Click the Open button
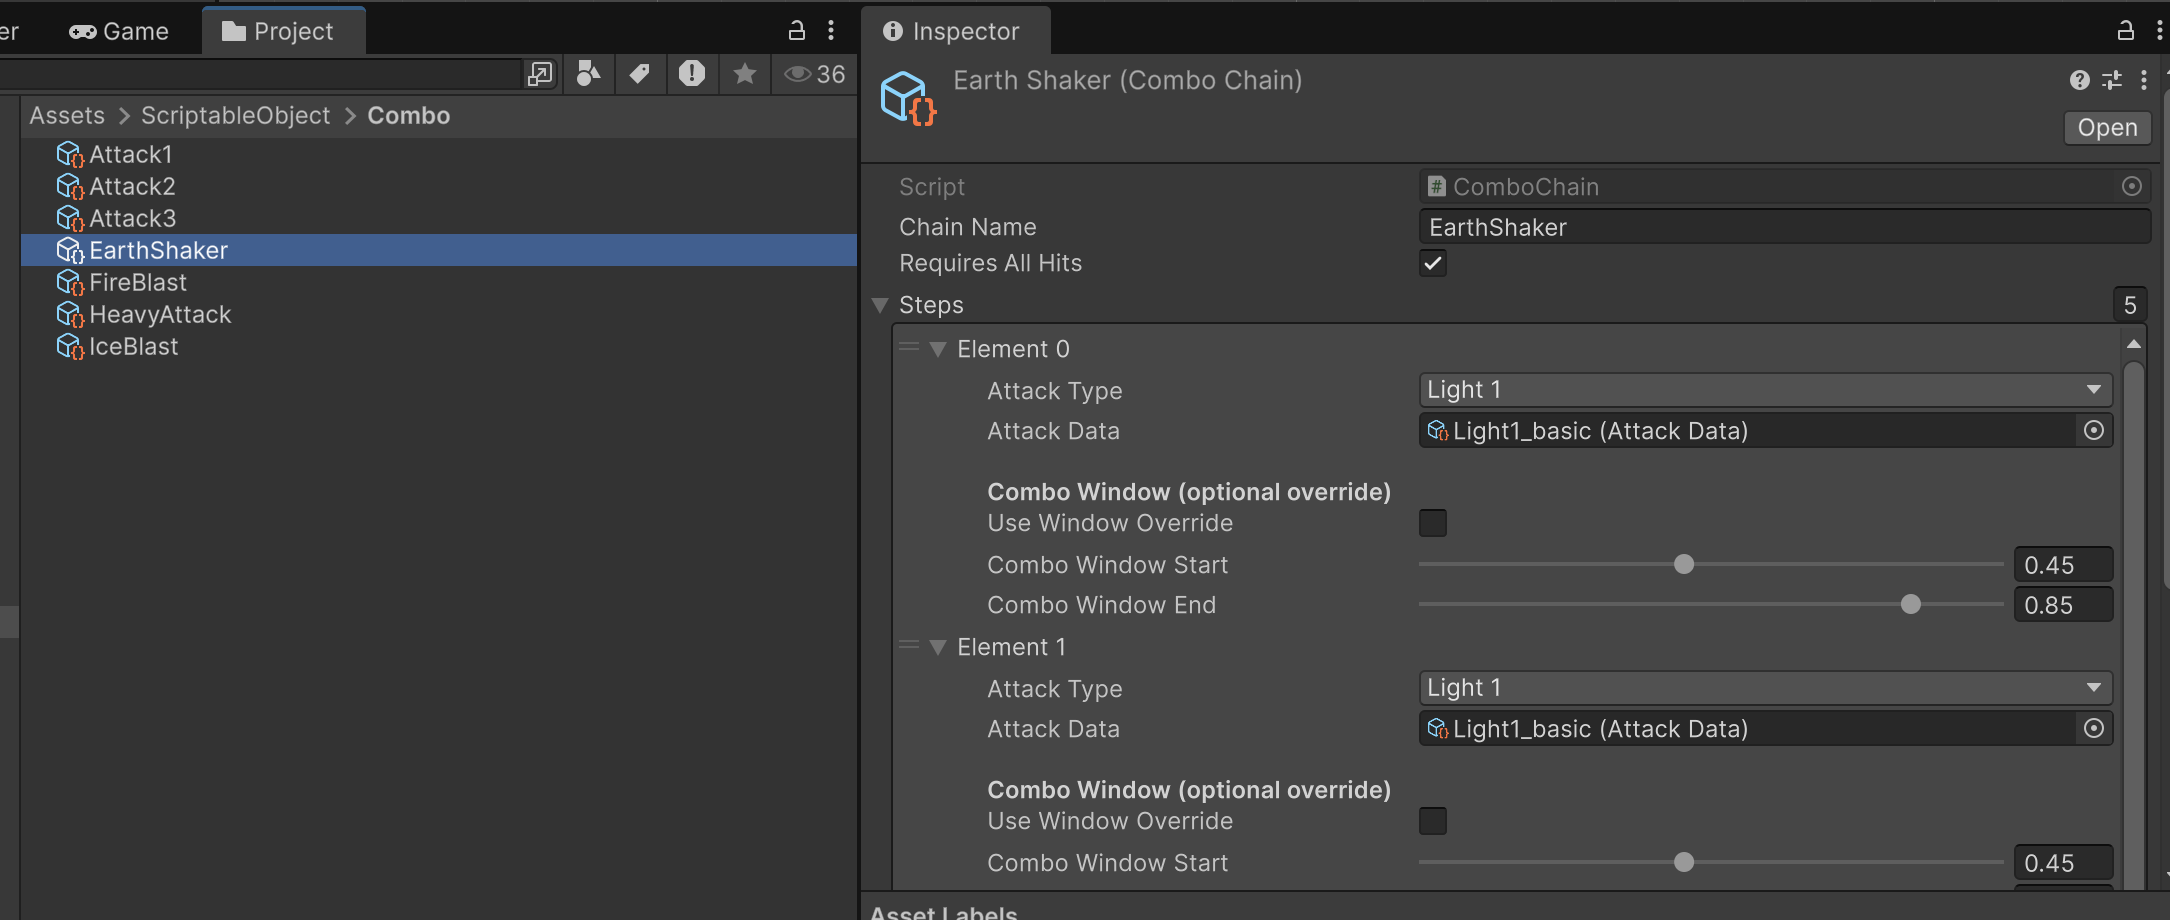Image resolution: width=2170 pixels, height=920 pixels. (2107, 128)
